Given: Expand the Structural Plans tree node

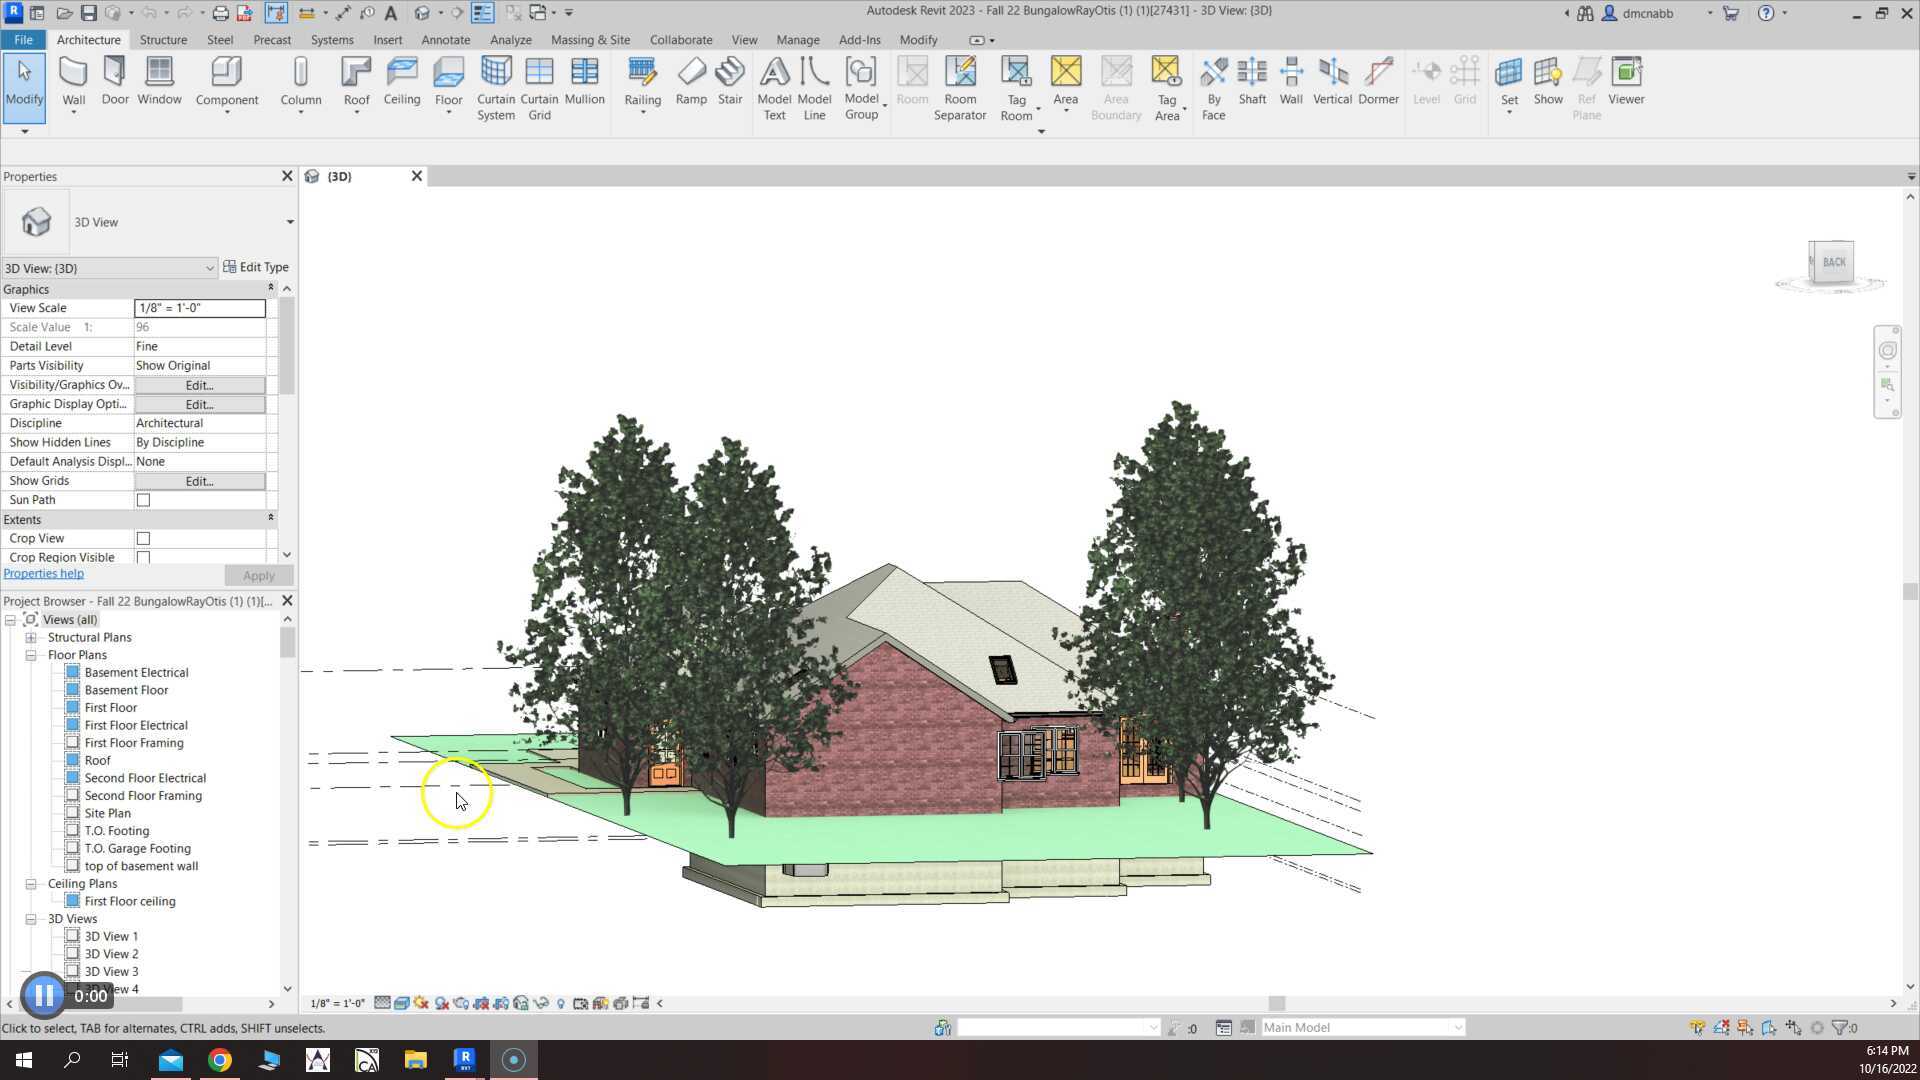Looking at the screenshot, I should [31, 637].
